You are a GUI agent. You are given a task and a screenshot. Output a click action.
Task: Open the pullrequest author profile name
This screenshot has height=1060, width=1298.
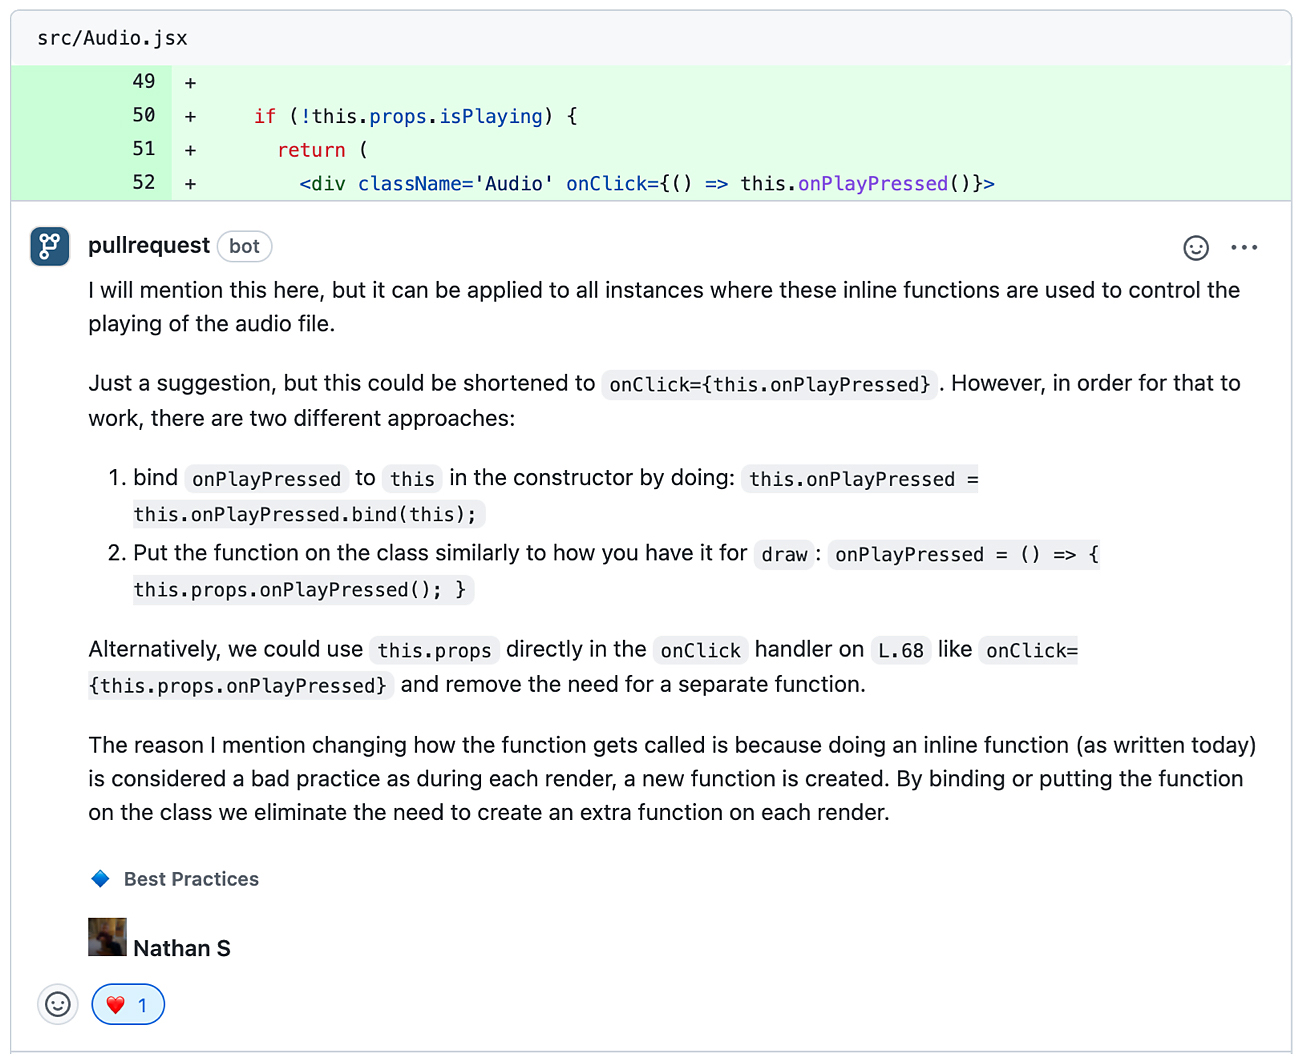pyautogui.click(x=149, y=246)
